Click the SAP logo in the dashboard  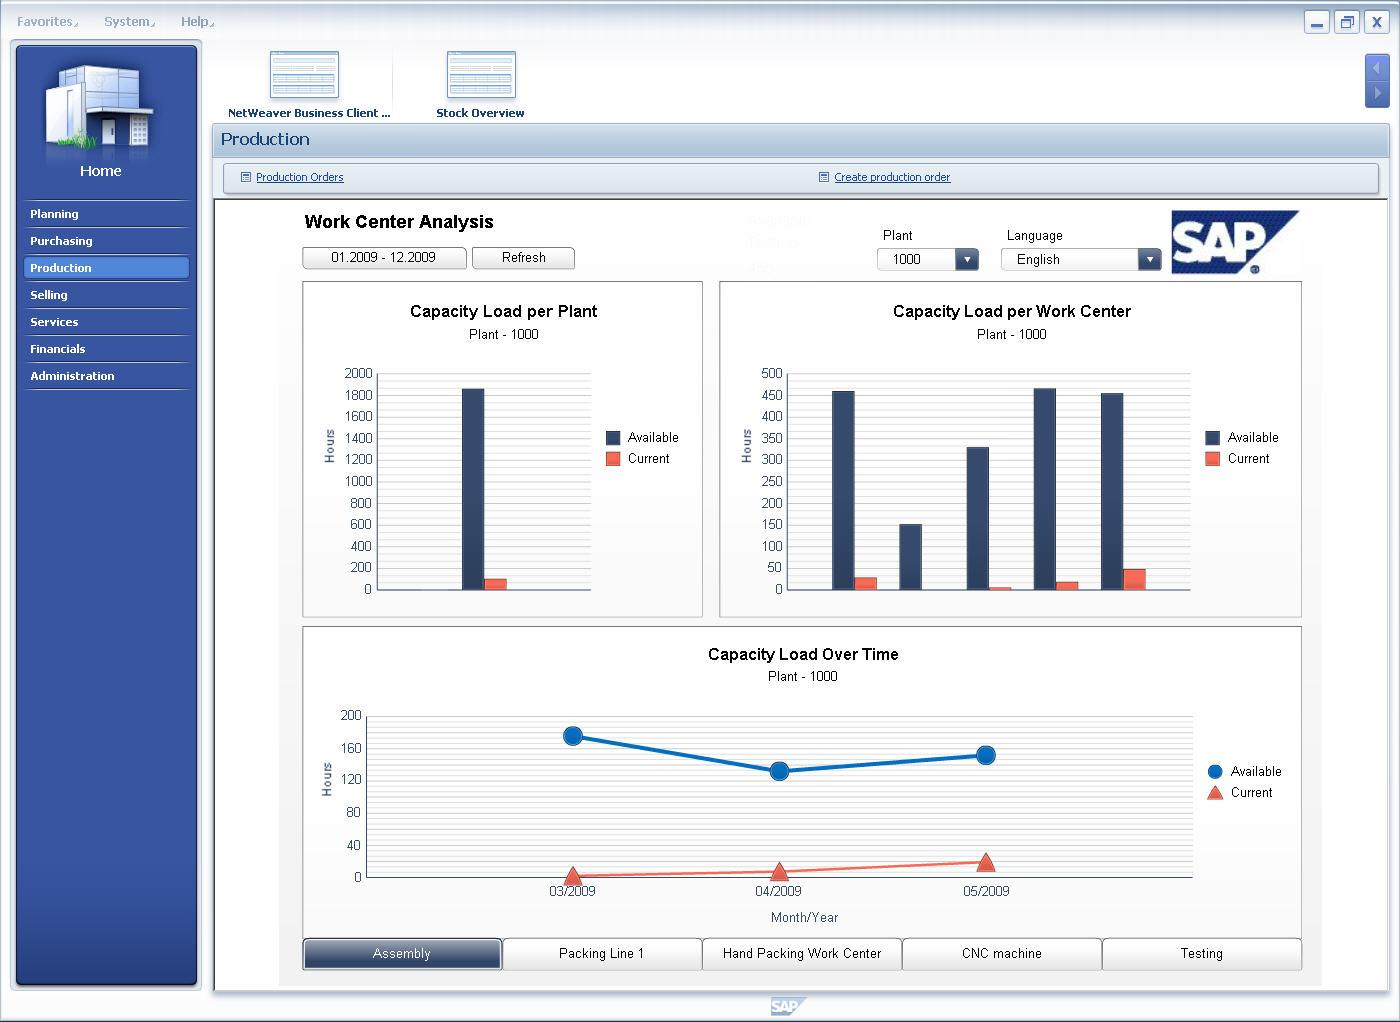point(1233,242)
